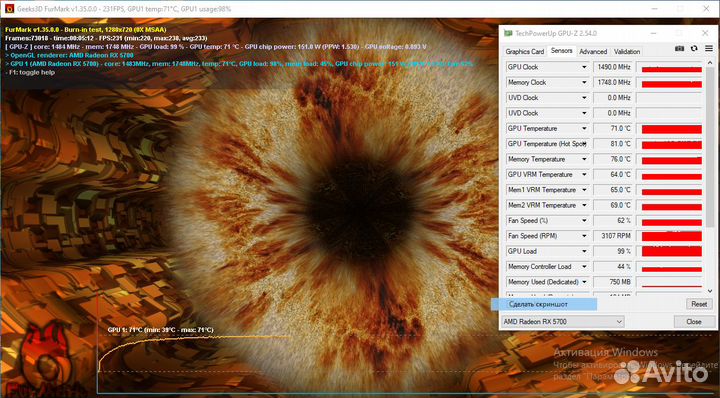Image resolution: width=720 pixels, height=398 pixels.
Task: Click the Reset button in GPU-Z
Action: 699,304
